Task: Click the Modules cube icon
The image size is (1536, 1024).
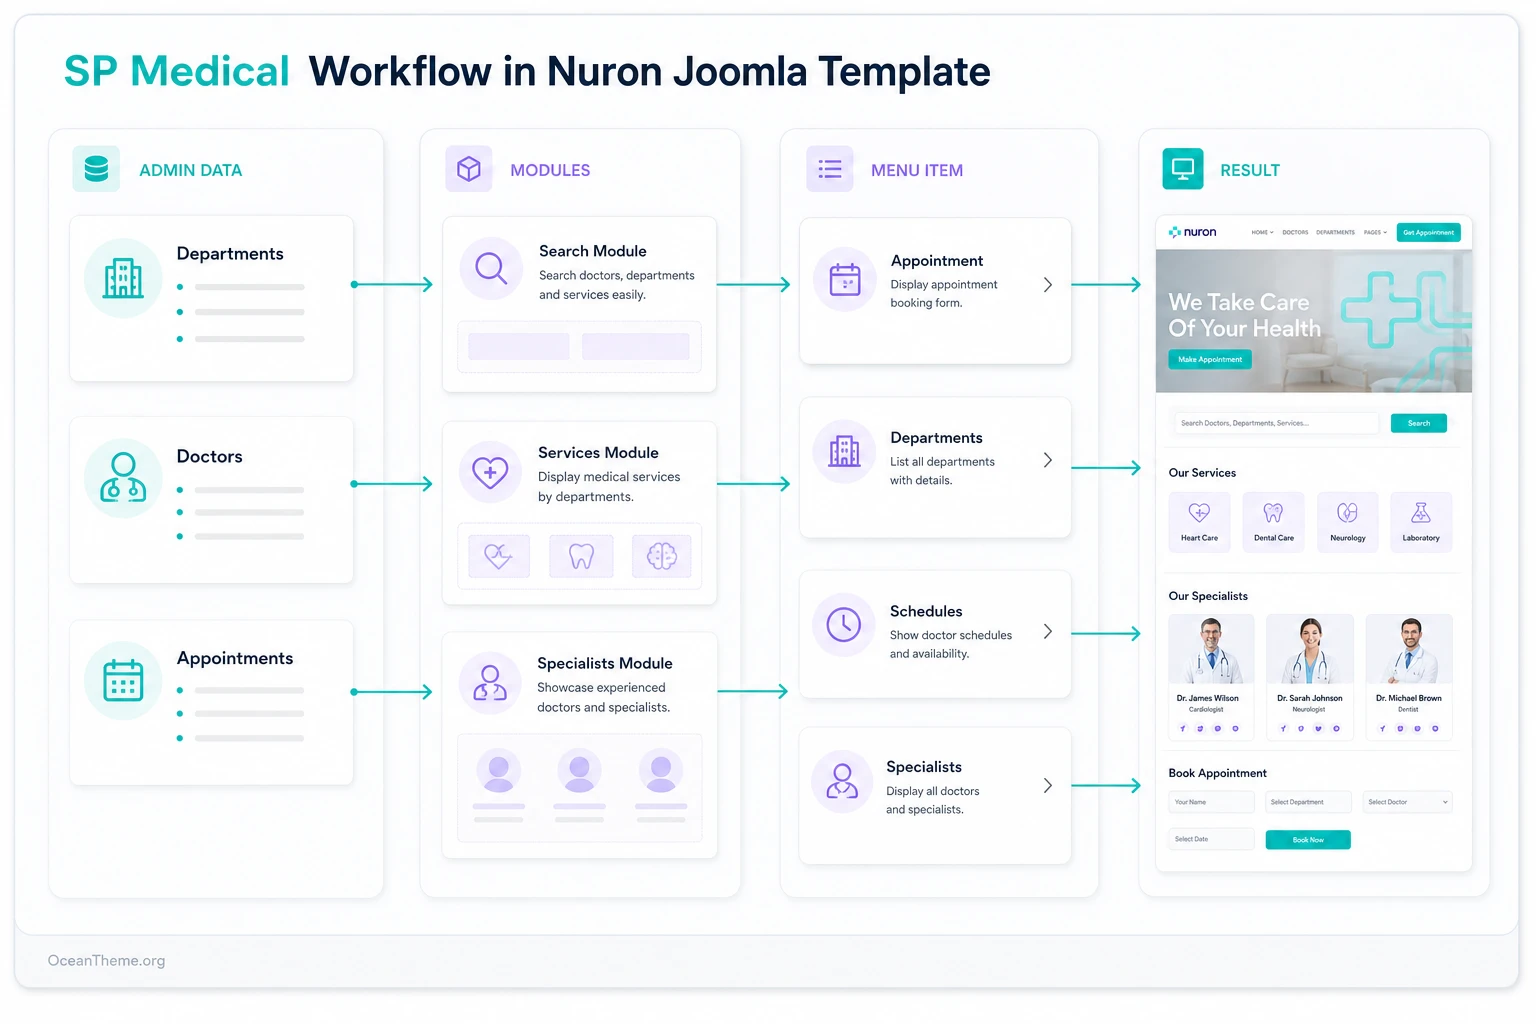Action: coord(469,169)
